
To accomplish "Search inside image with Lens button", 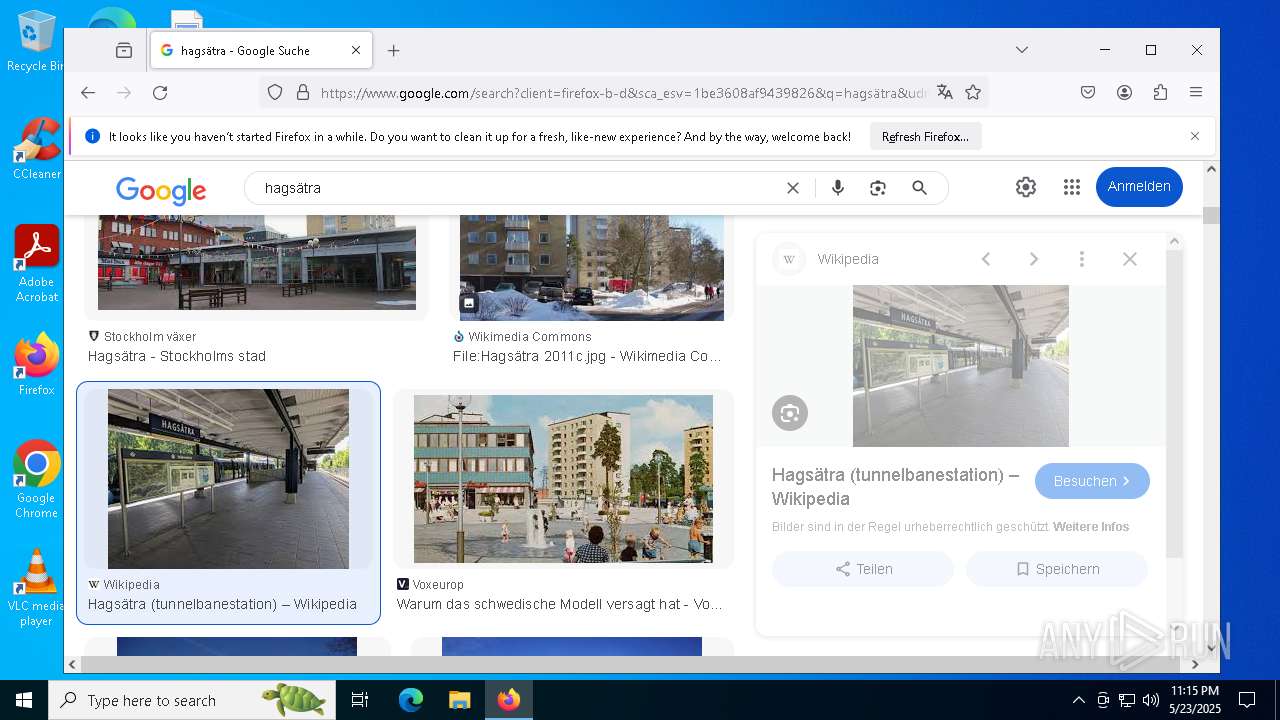I will coord(790,413).
